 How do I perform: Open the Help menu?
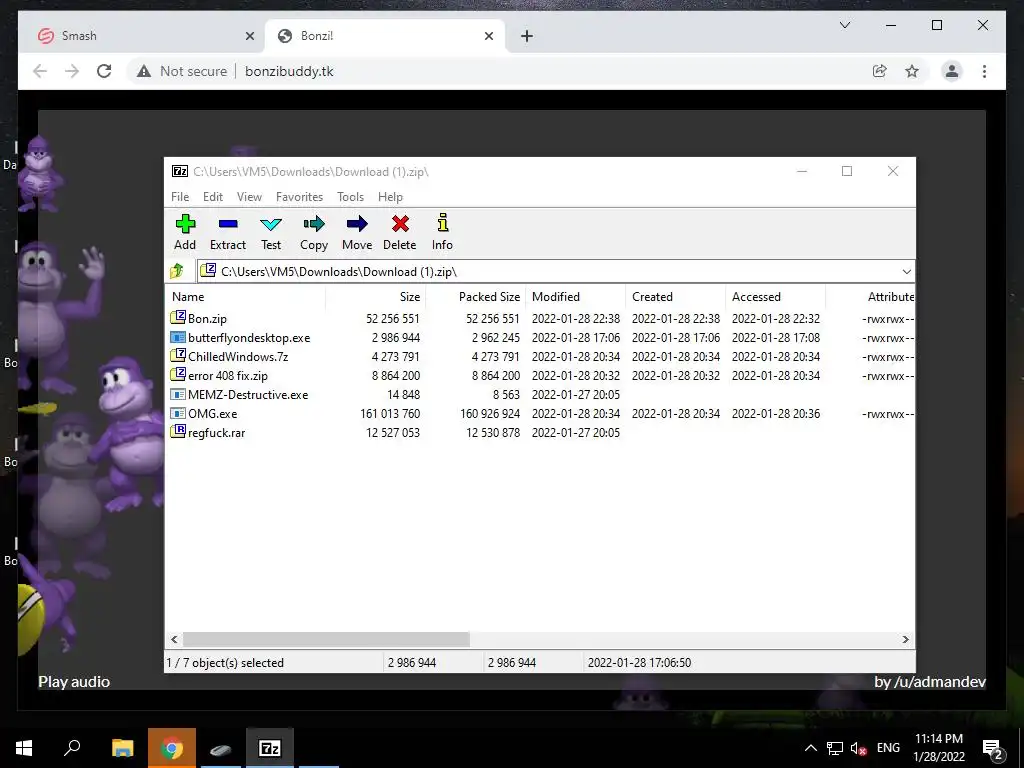click(x=390, y=197)
